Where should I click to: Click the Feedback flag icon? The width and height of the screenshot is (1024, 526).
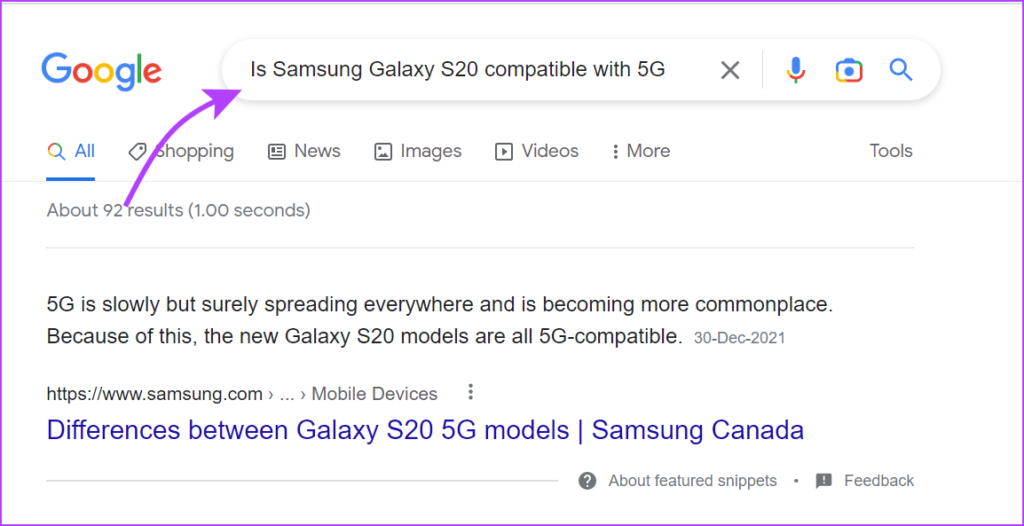click(824, 481)
